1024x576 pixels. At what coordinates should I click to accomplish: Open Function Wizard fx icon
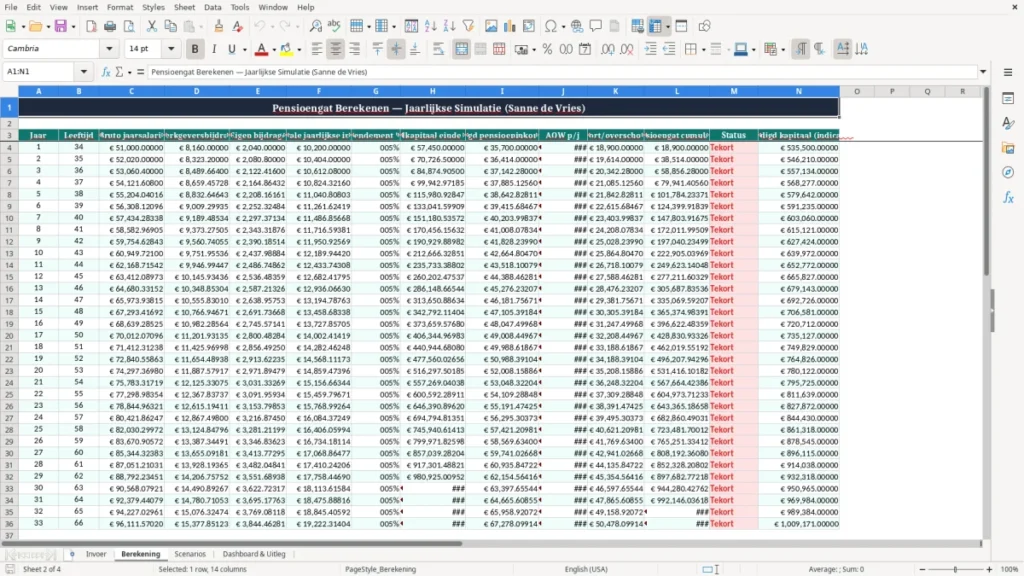(106, 72)
